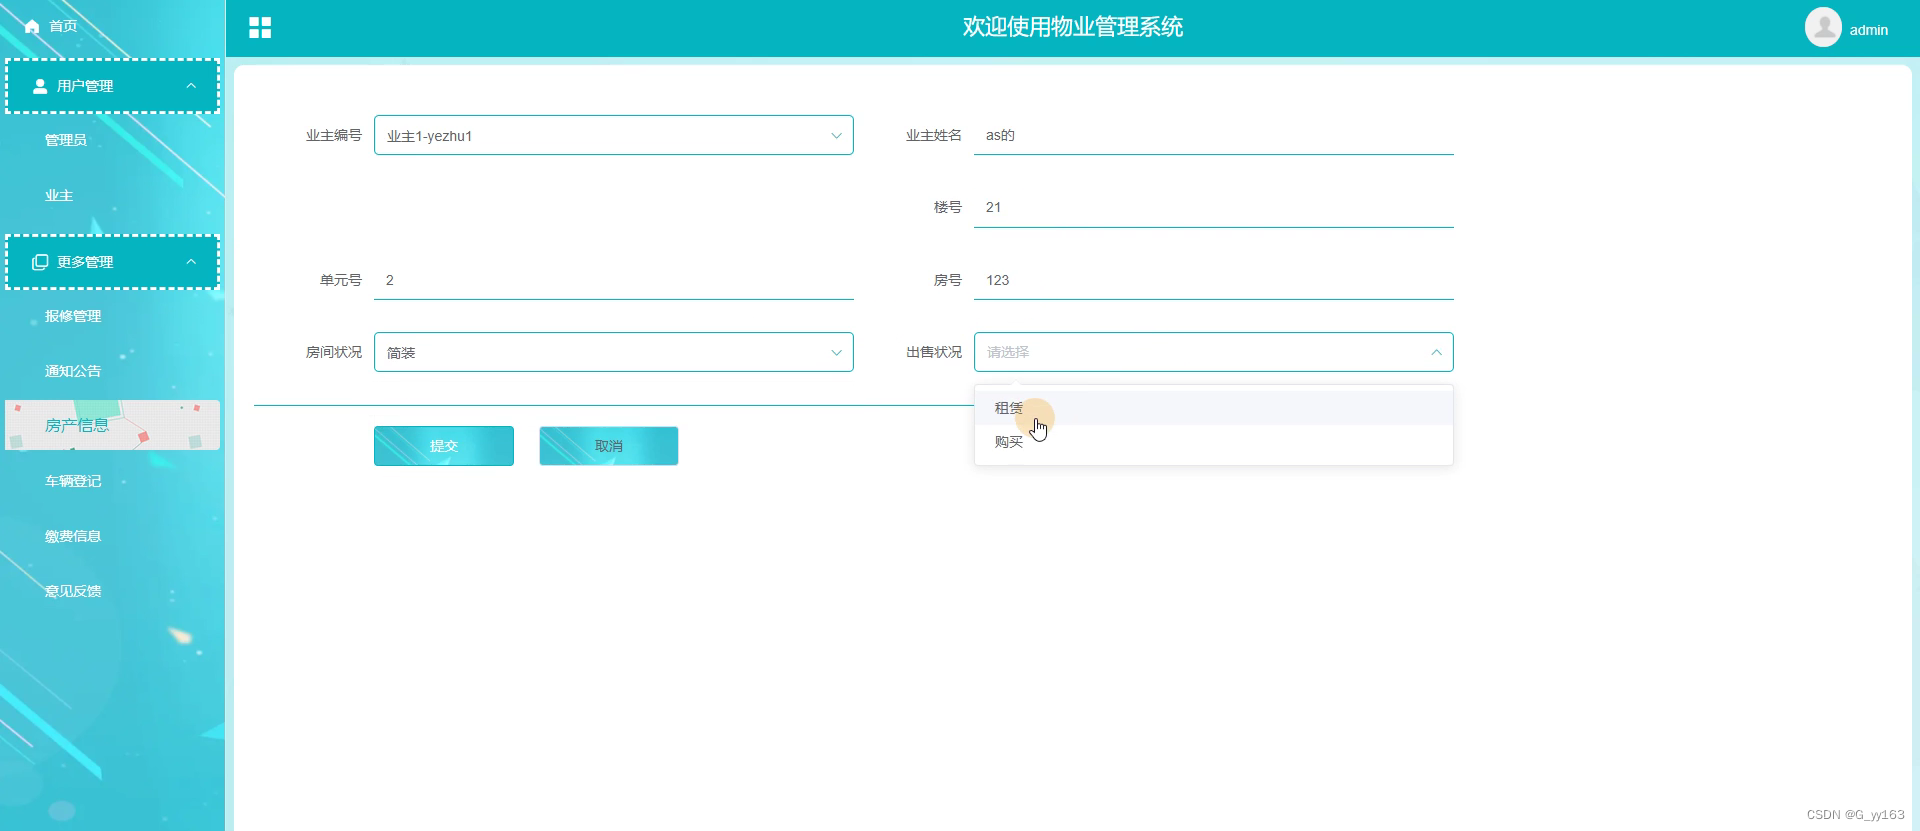Viewport: 1920px width, 831px height.
Task: Click the home icon beside 首页
Action: (32, 27)
